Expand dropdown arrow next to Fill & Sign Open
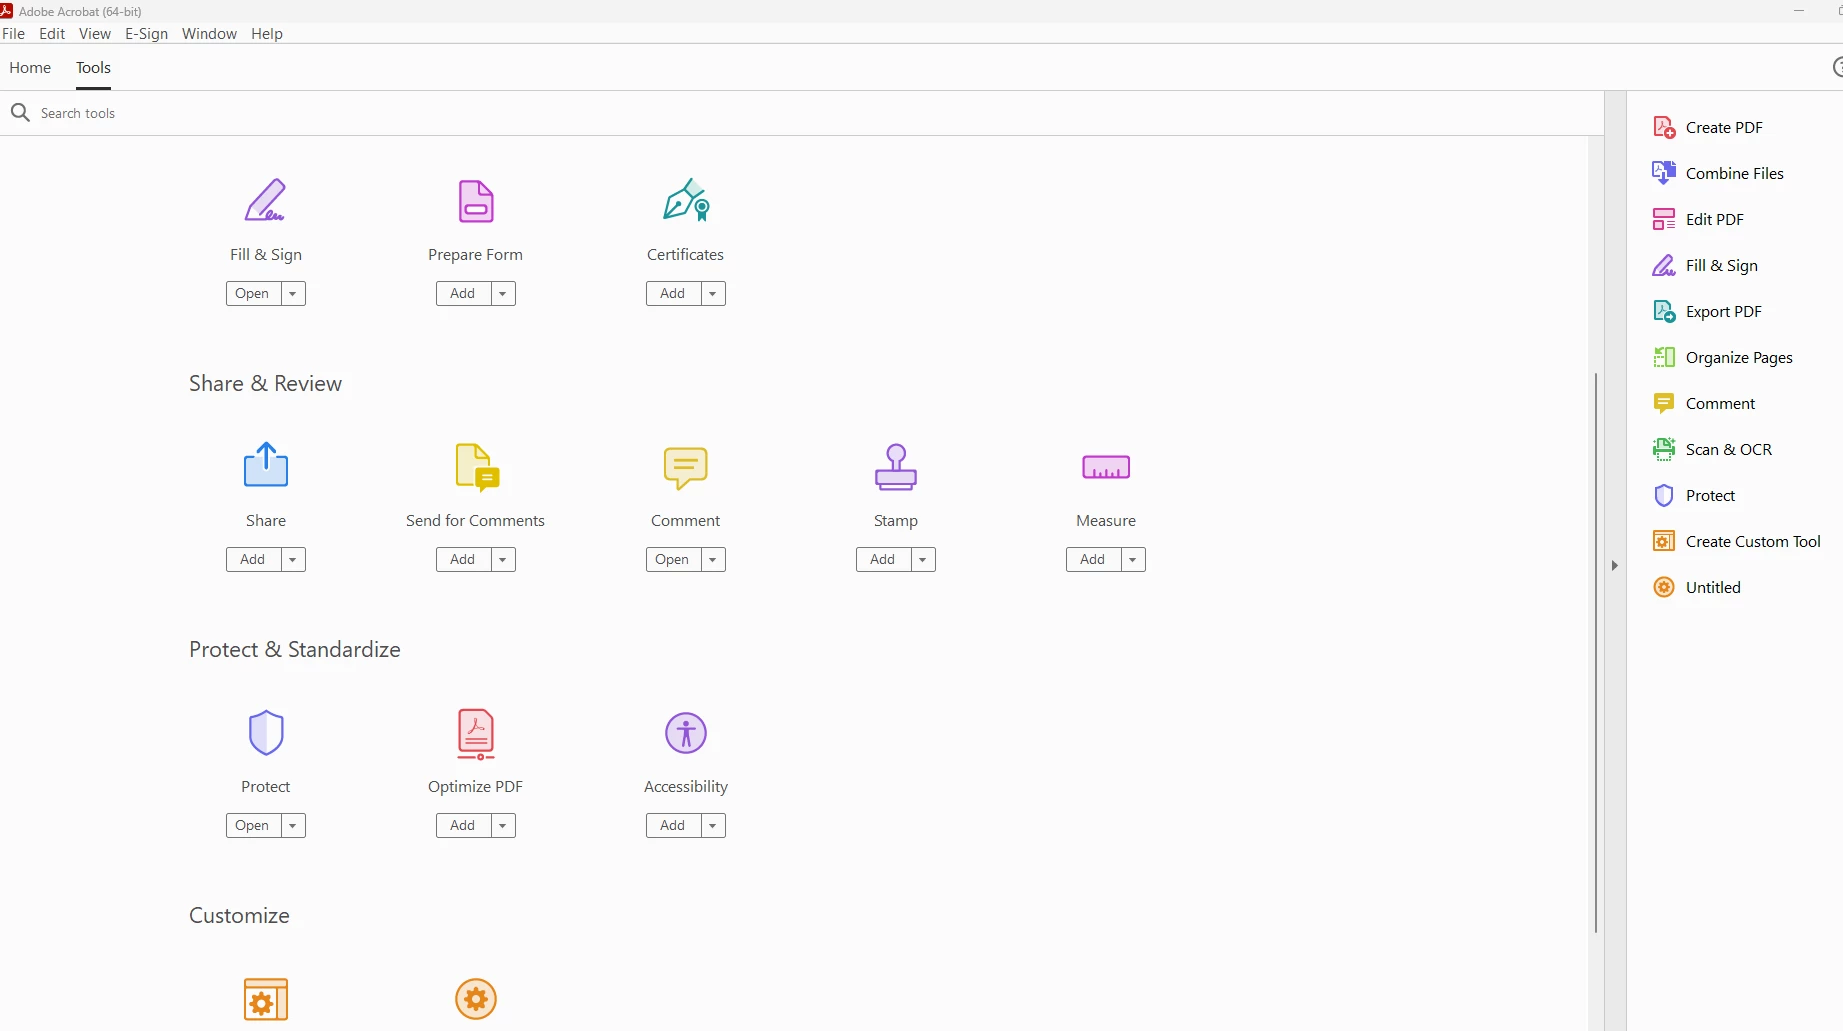The image size is (1843, 1031). point(292,294)
